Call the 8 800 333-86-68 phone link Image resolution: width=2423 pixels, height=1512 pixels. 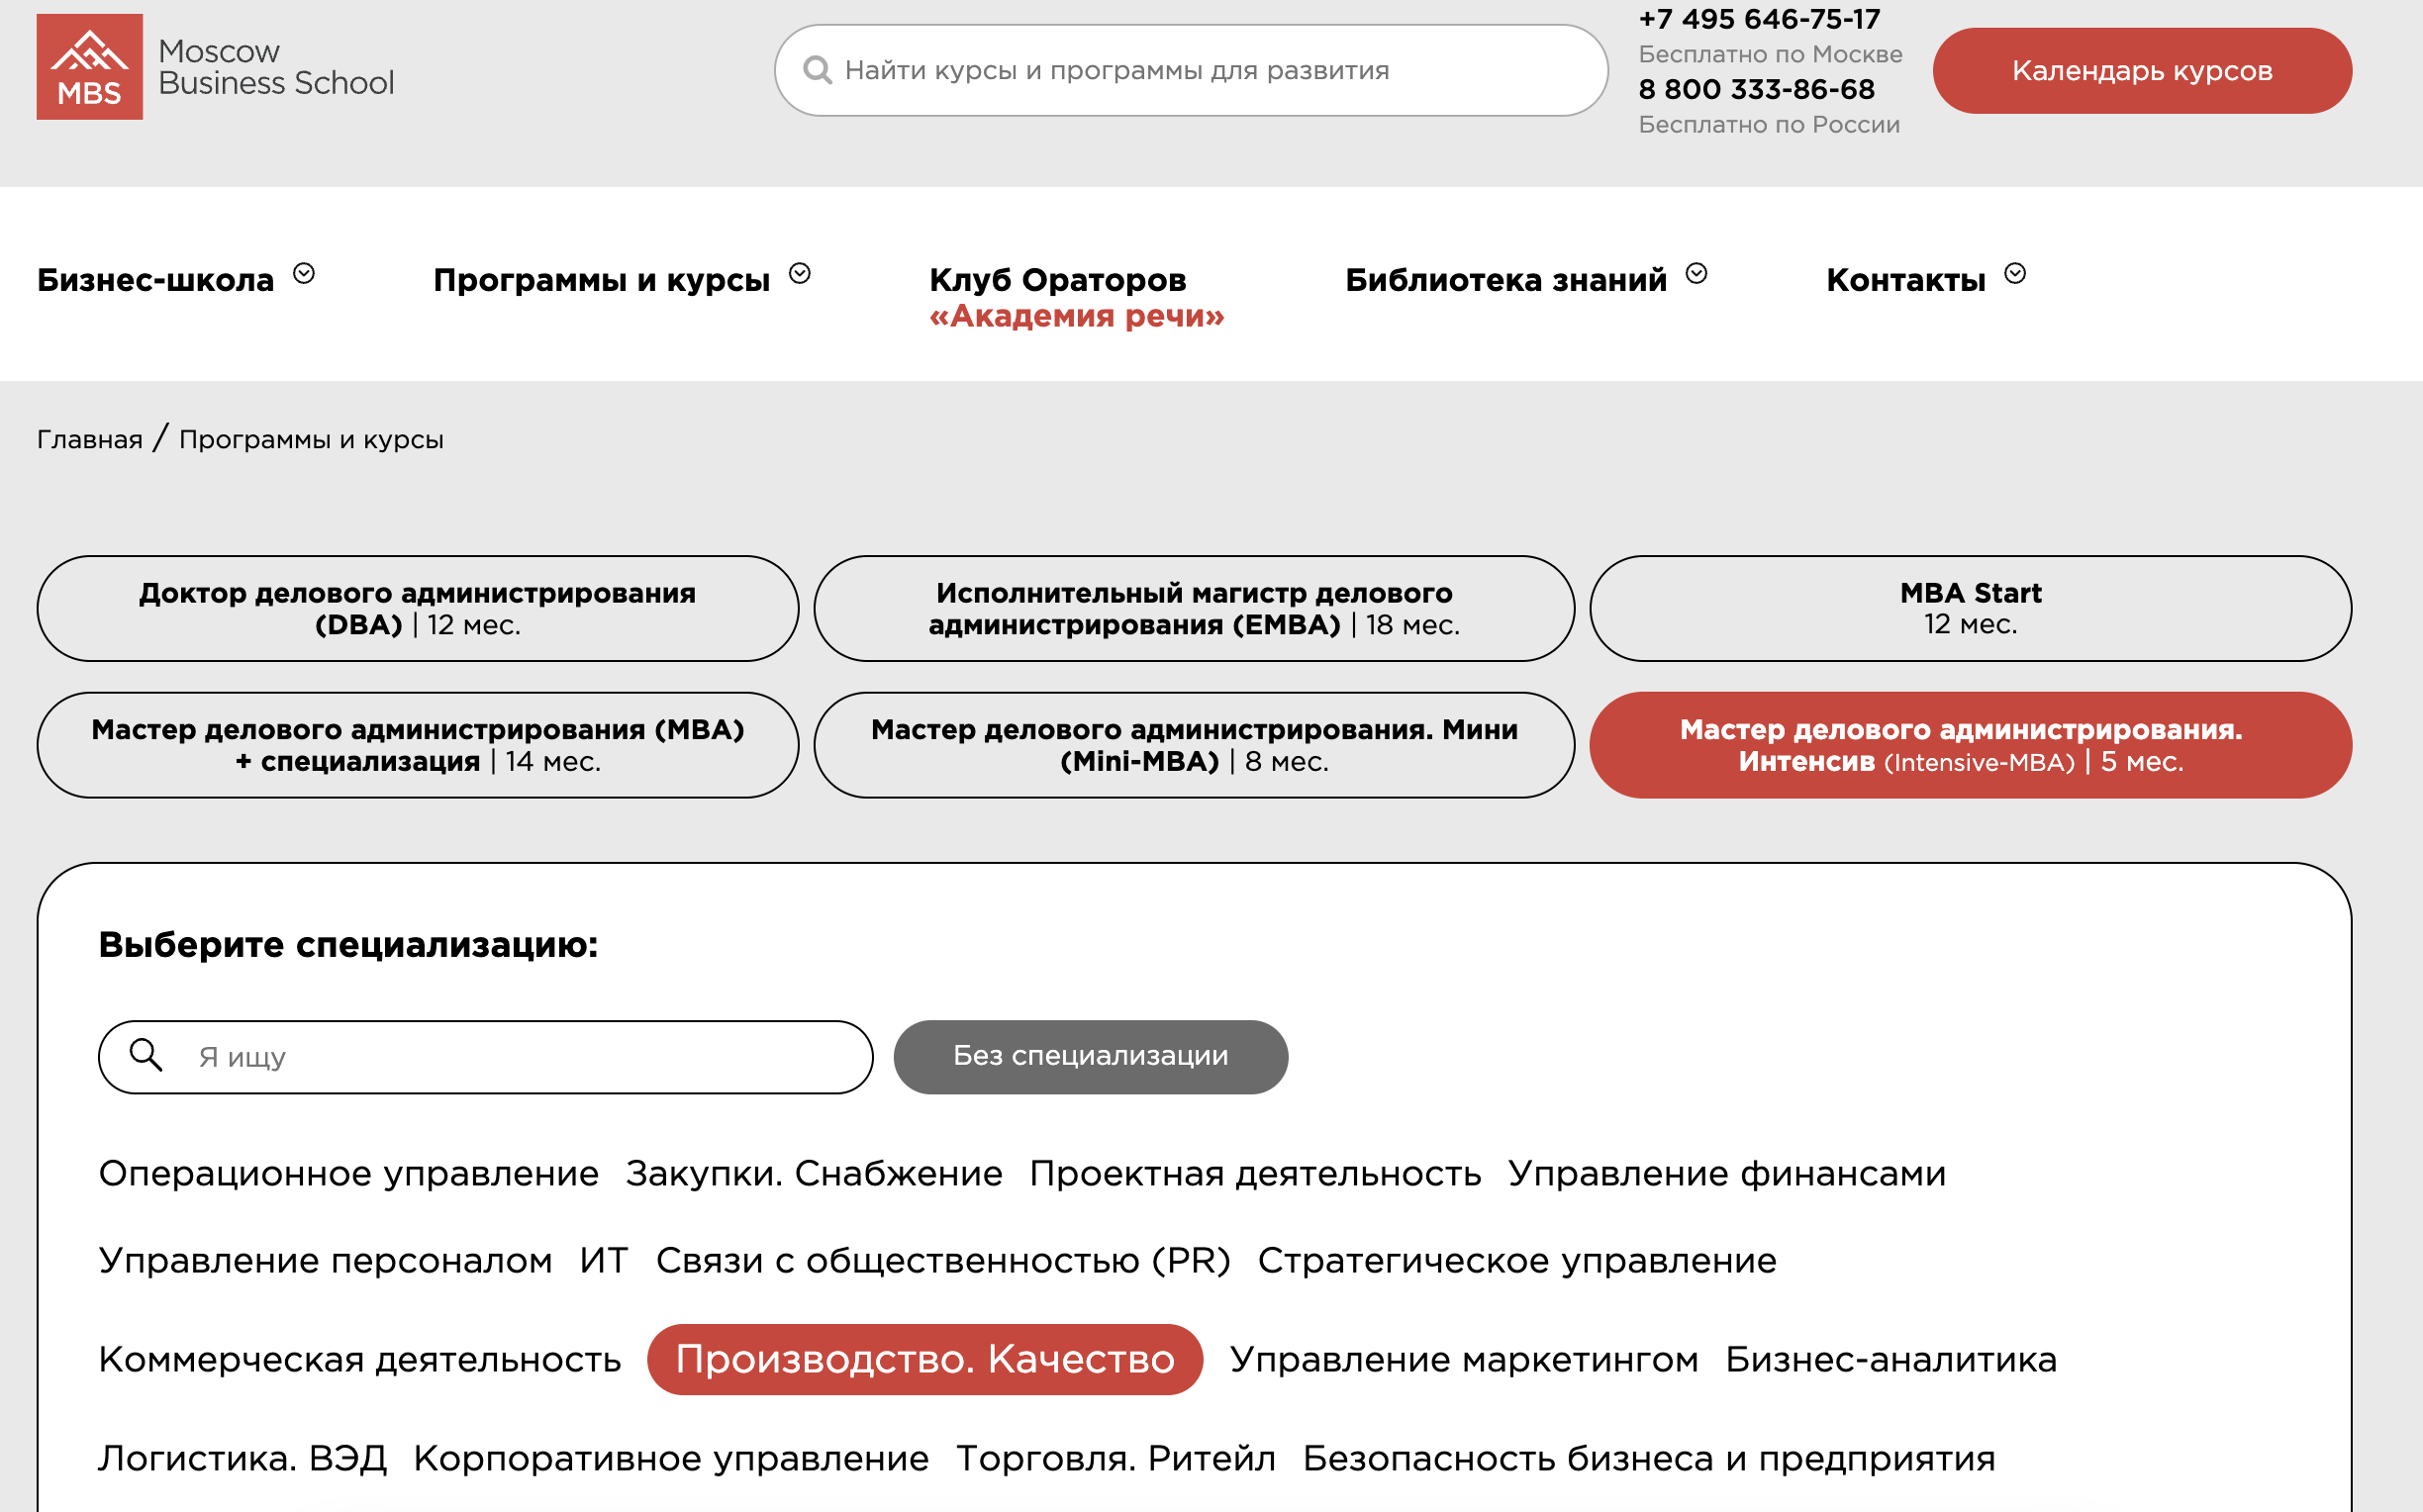point(1756,89)
